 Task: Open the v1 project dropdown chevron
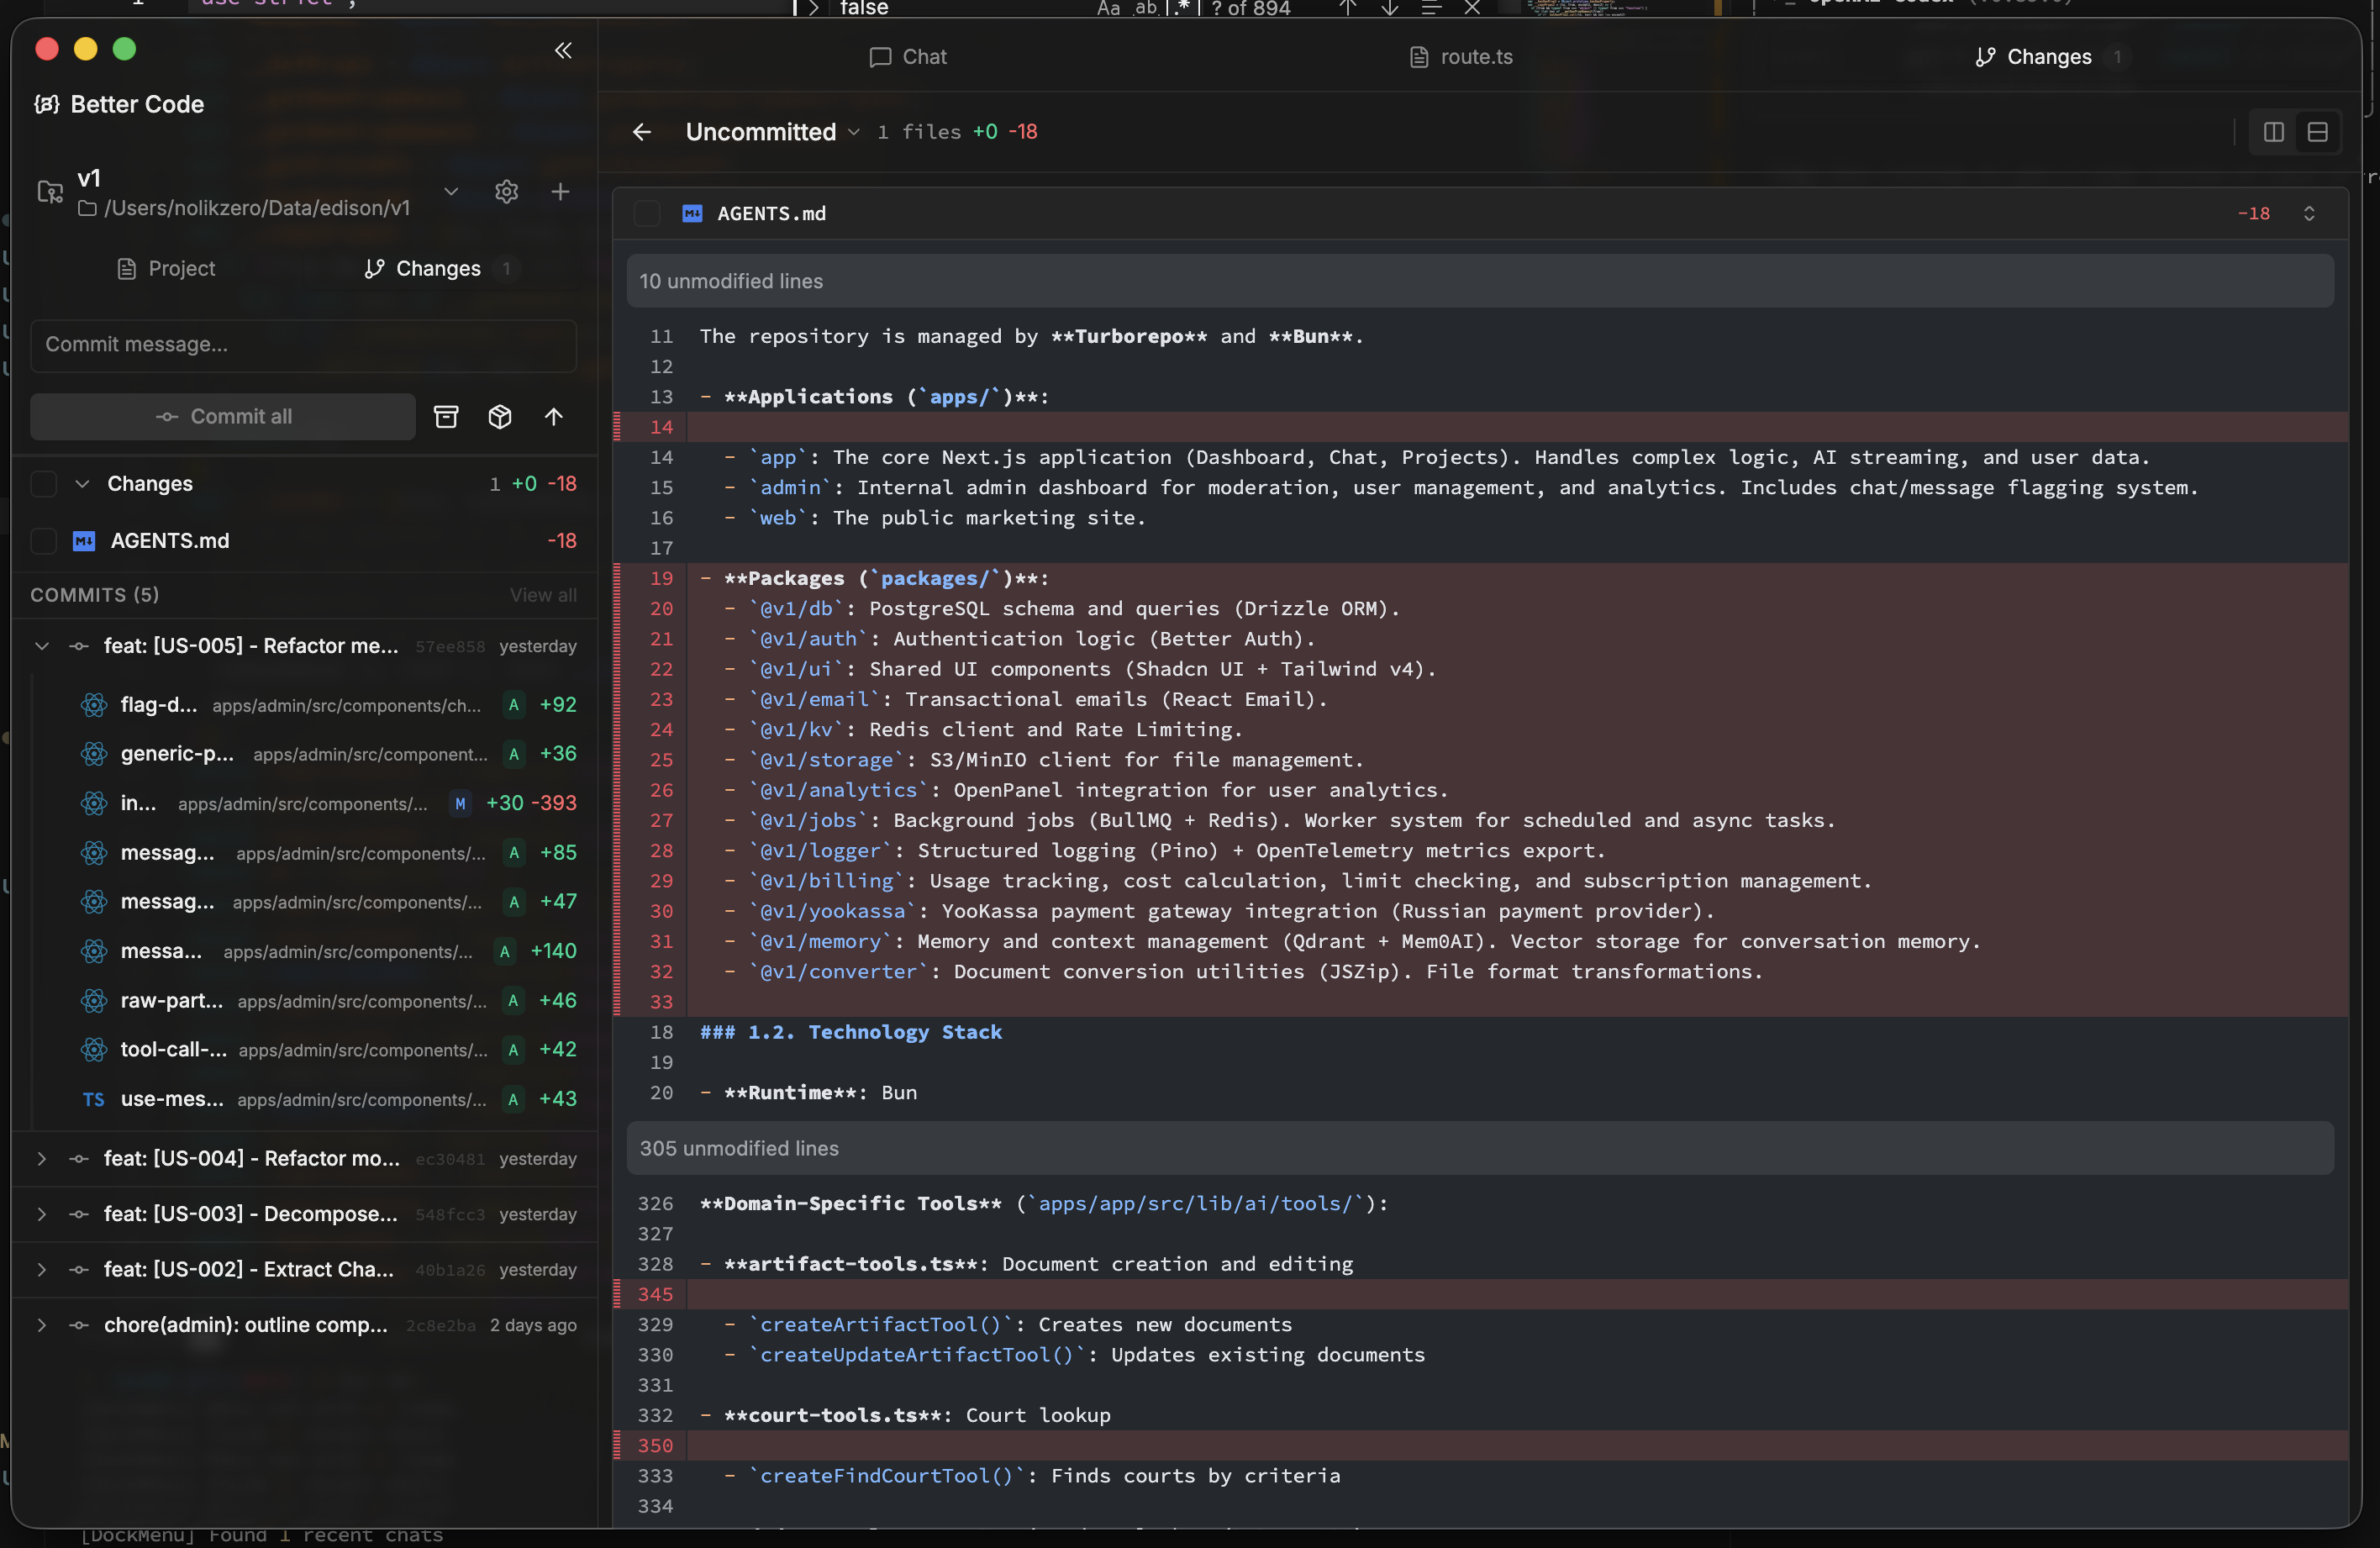(x=451, y=192)
